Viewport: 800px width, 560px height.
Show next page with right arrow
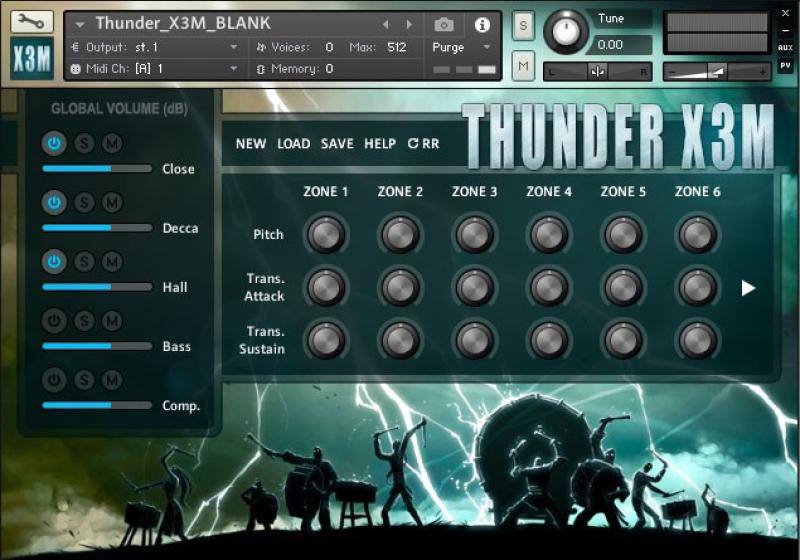coord(748,288)
